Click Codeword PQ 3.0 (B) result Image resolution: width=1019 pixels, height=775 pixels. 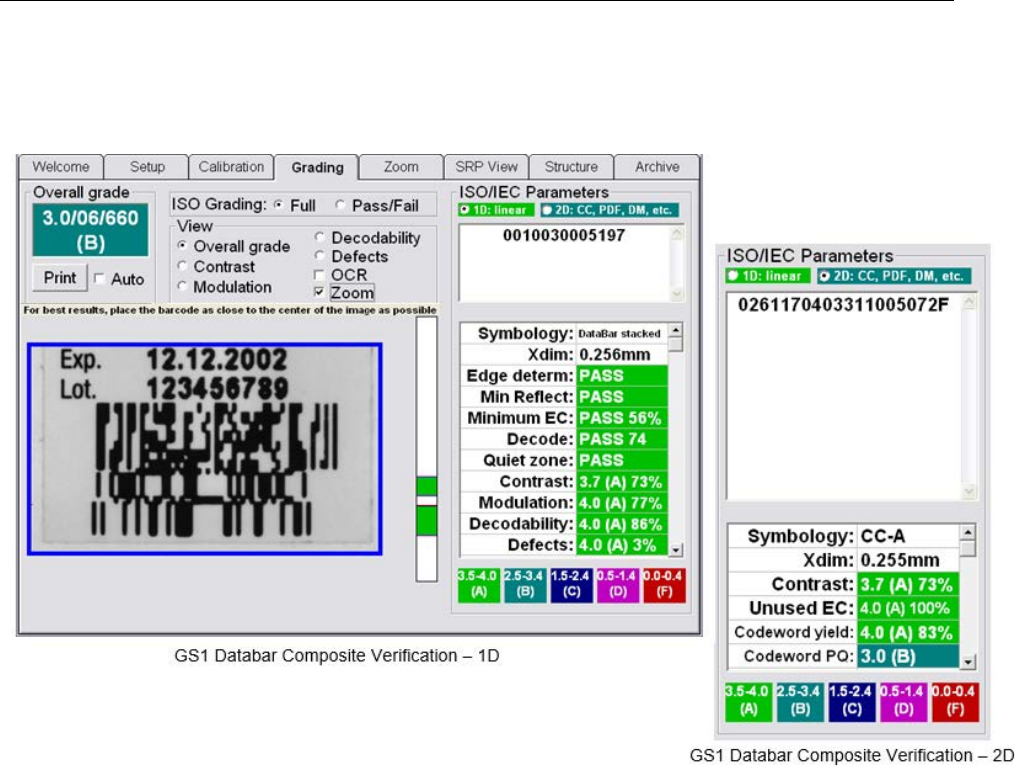click(x=909, y=656)
